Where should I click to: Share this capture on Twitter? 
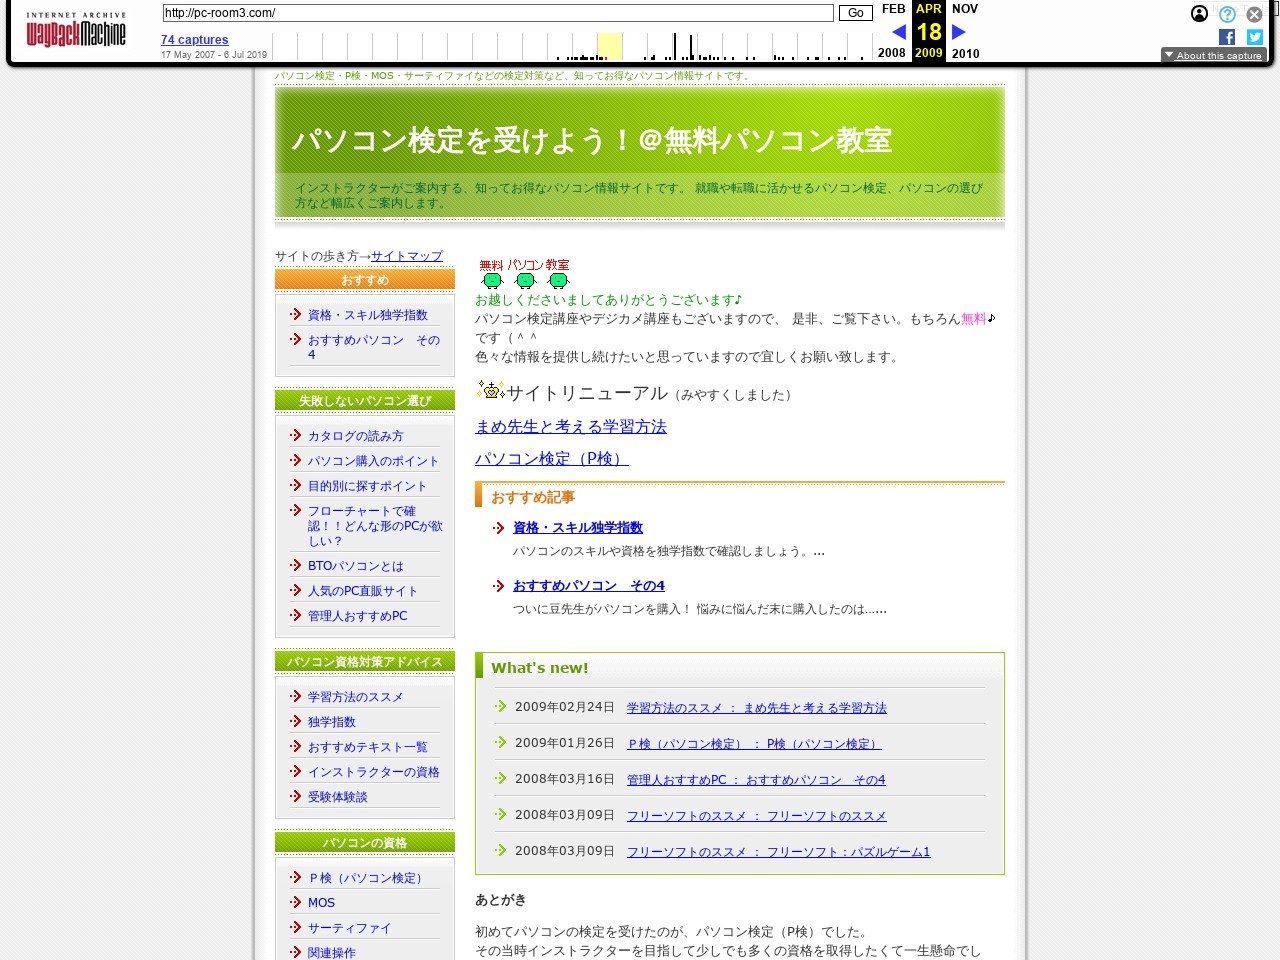point(1254,36)
